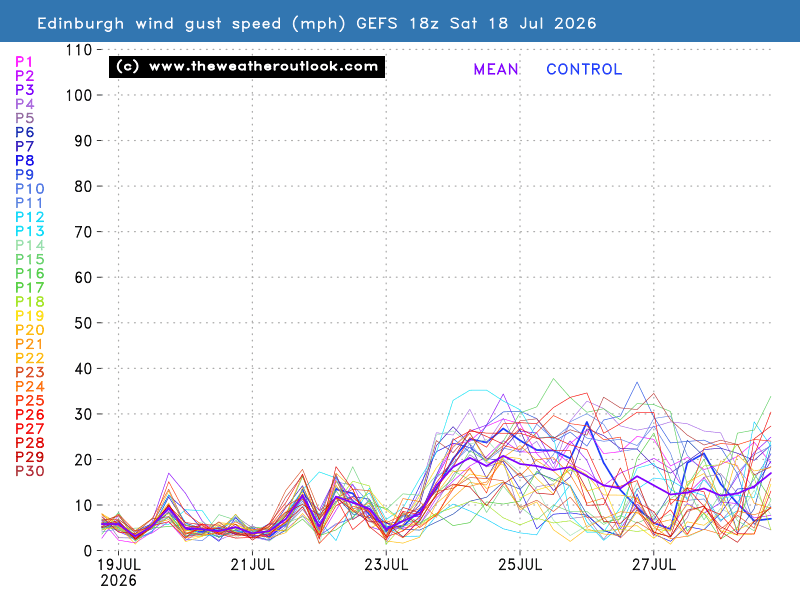This screenshot has width=800, height=600.
Task: Click the P12 legend label
Action: click(x=30, y=217)
